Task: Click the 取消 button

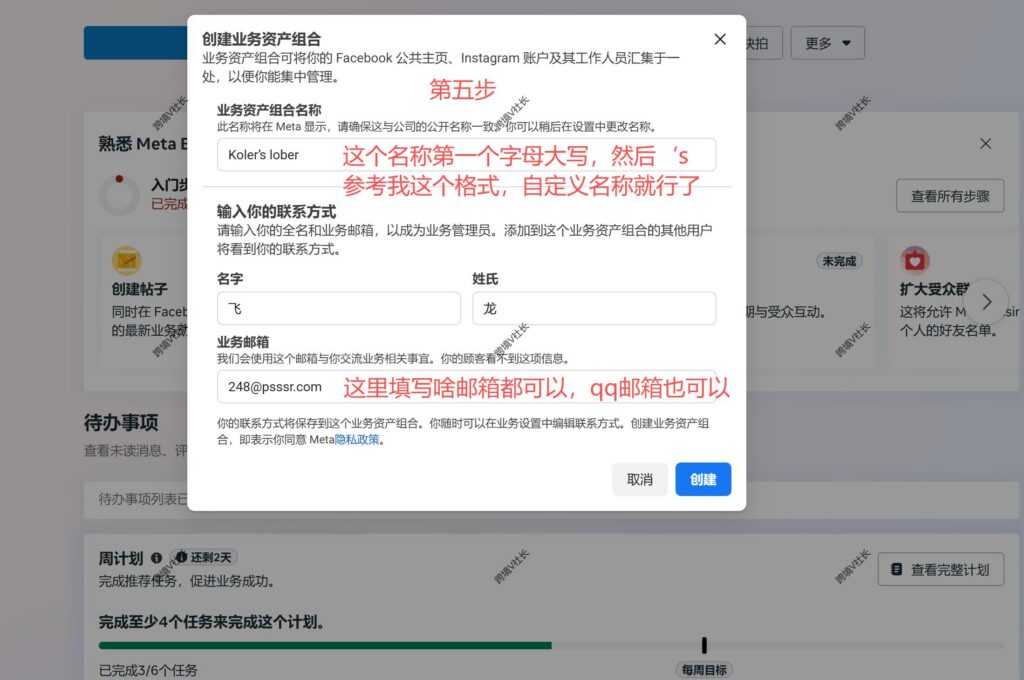Action: tap(639, 479)
